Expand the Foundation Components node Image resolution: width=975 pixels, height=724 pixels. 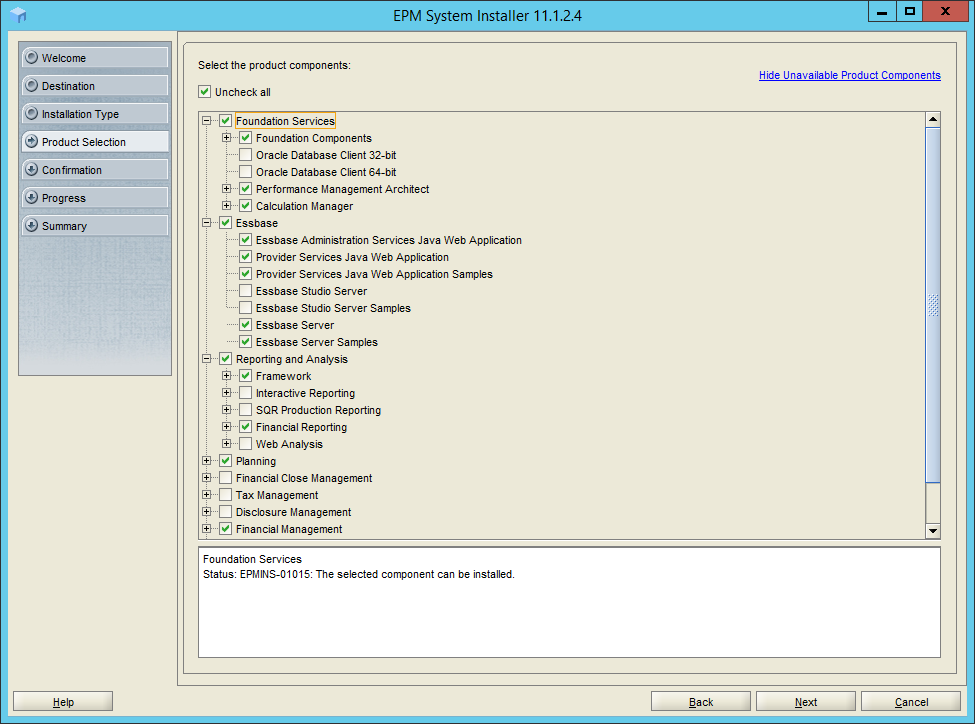pos(226,137)
